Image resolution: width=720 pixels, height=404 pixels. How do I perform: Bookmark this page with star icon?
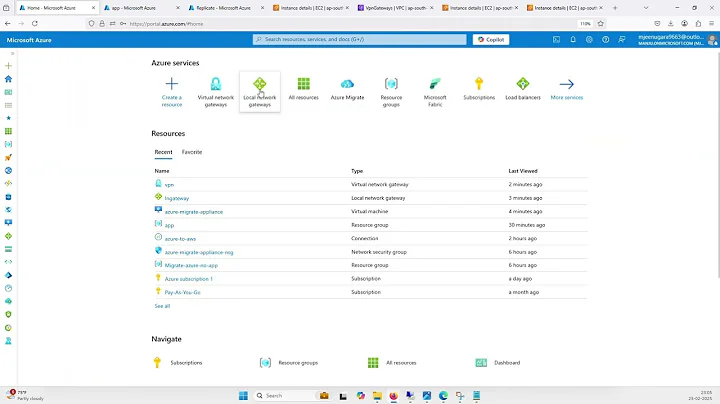[601, 23]
